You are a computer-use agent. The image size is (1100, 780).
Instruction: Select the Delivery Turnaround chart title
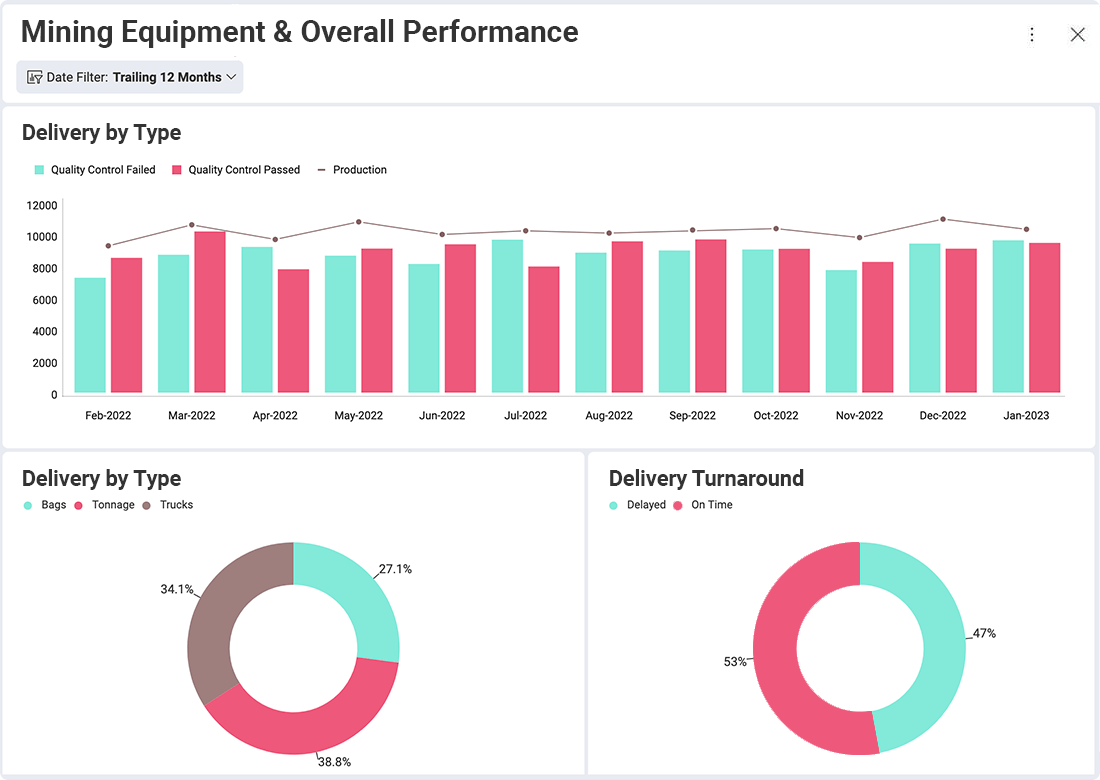point(706,479)
